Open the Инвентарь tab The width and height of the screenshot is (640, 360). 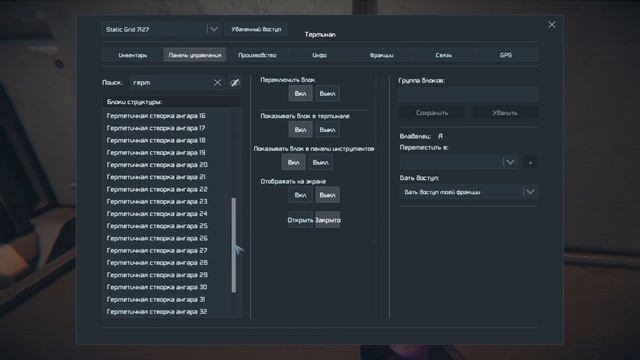pyautogui.click(x=133, y=55)
